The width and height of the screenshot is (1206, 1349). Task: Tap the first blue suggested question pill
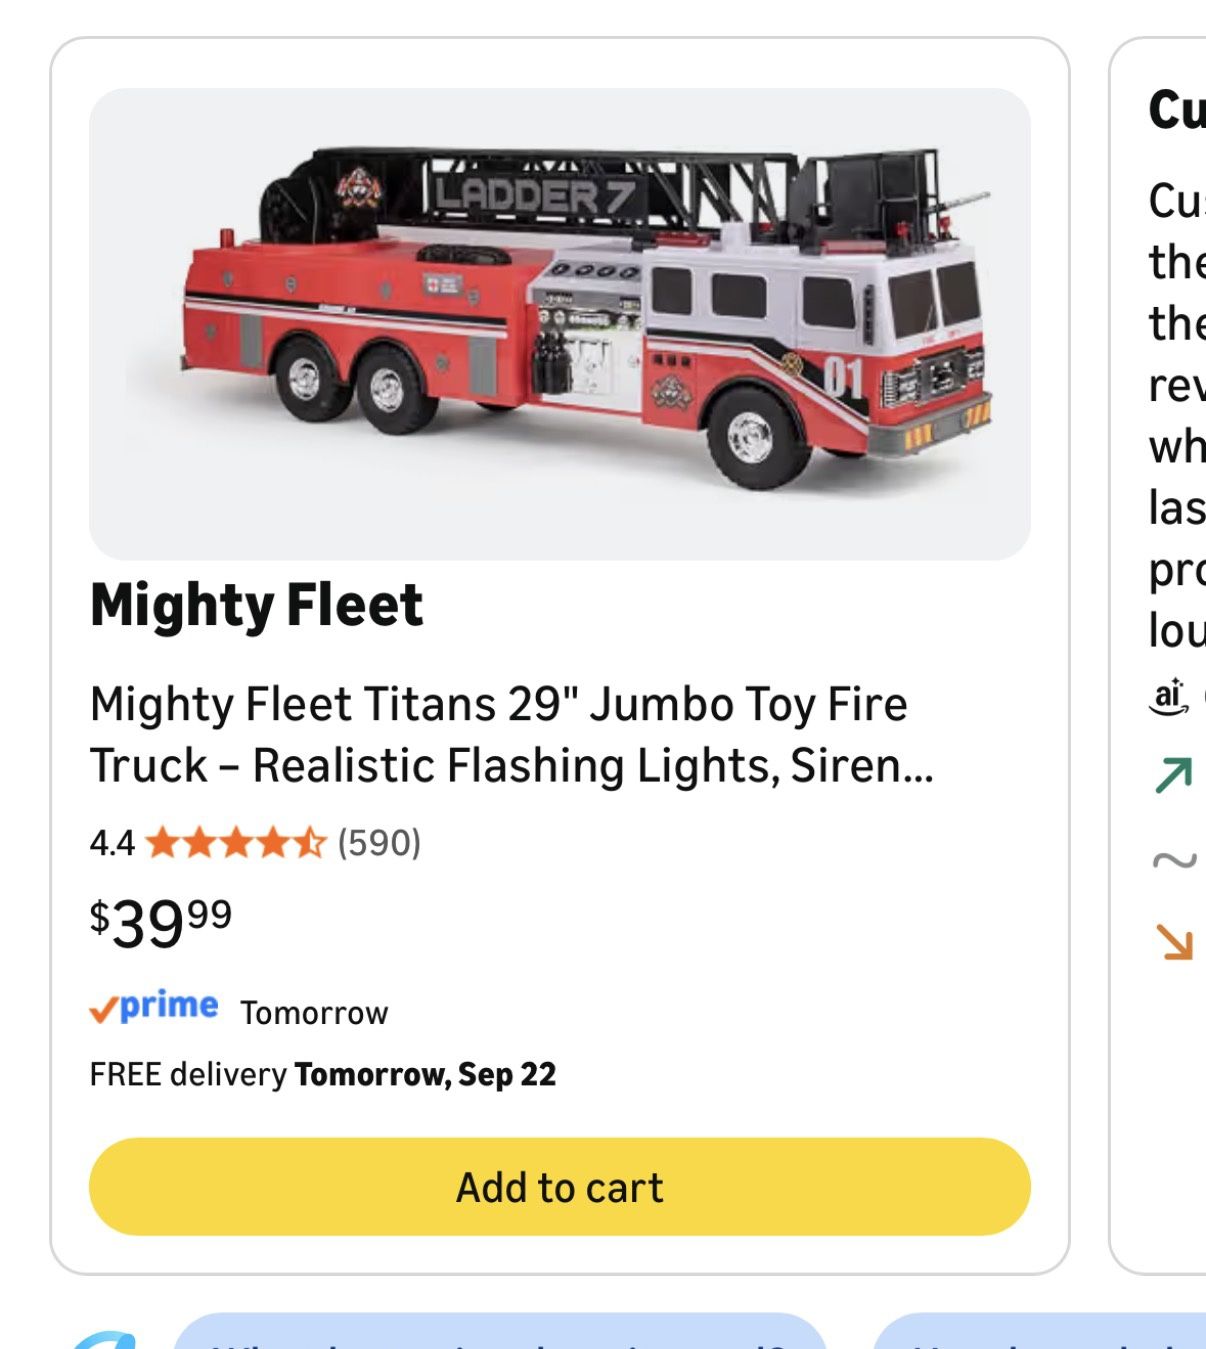pyautogui.click(x=500, y=1331)
